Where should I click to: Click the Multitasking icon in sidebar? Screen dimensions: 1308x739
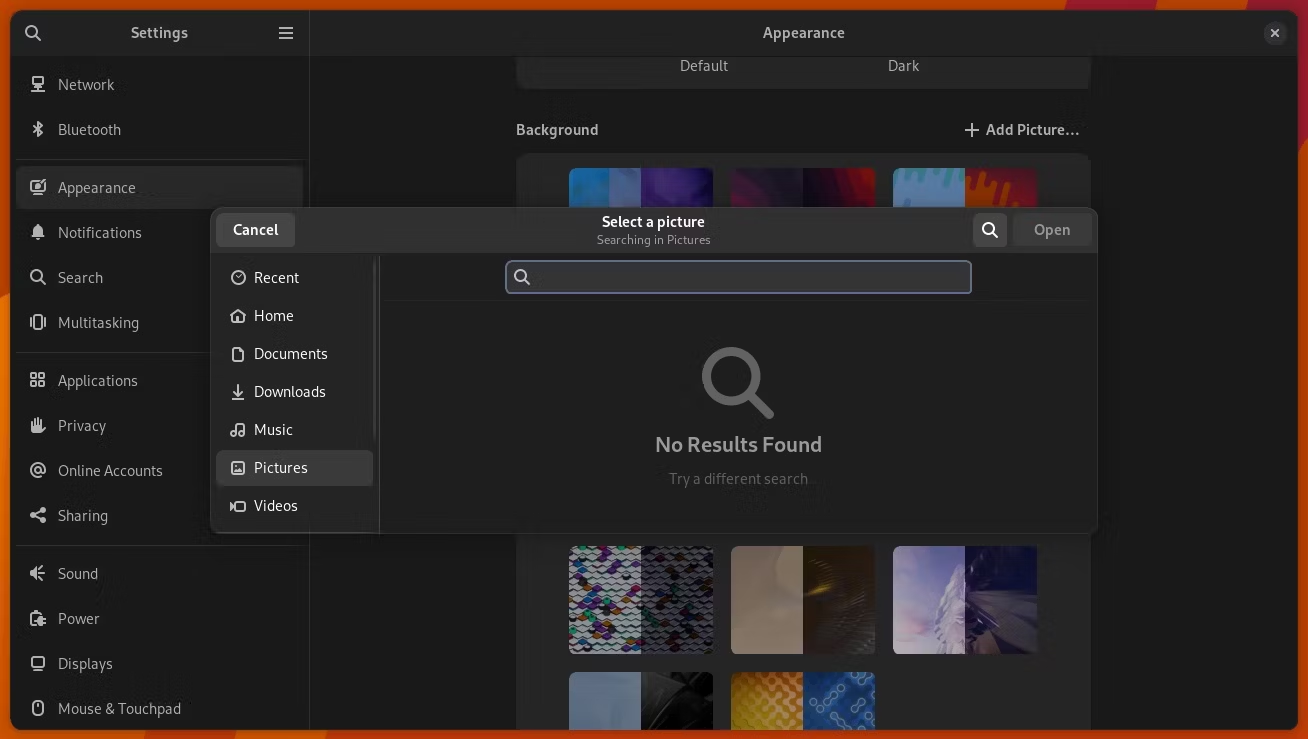coord(38,323)
